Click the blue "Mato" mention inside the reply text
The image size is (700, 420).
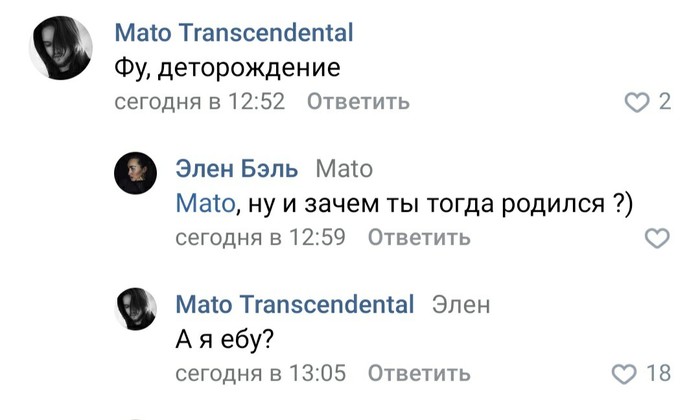coord(206,203)
